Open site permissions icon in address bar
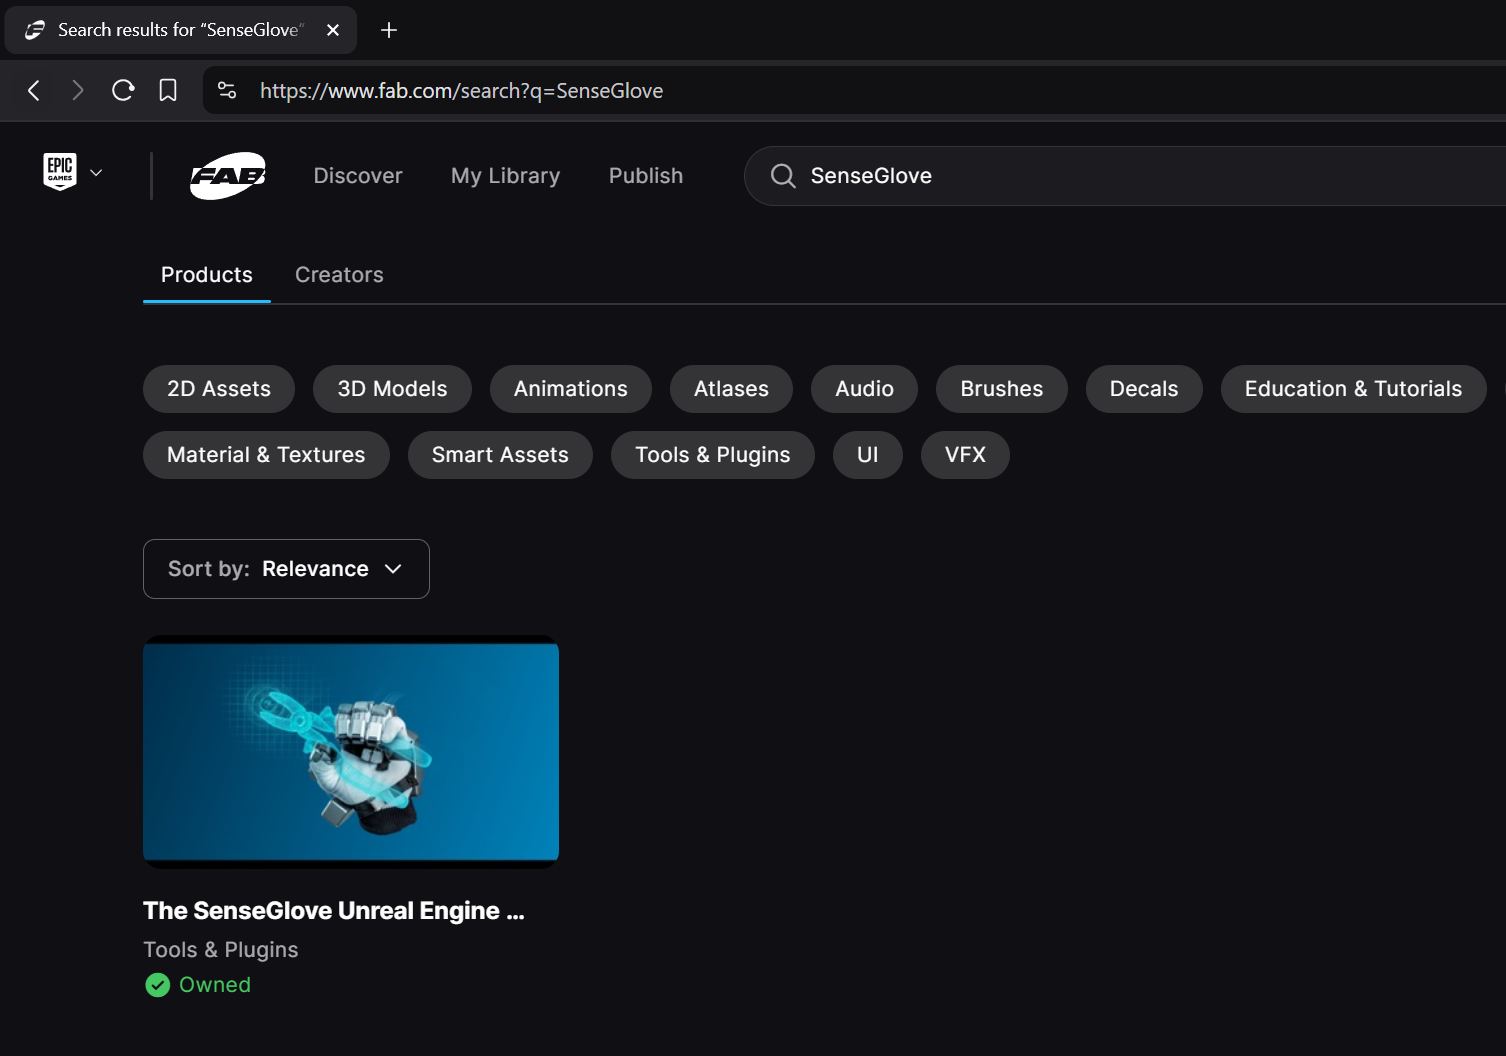 point(227,90)
